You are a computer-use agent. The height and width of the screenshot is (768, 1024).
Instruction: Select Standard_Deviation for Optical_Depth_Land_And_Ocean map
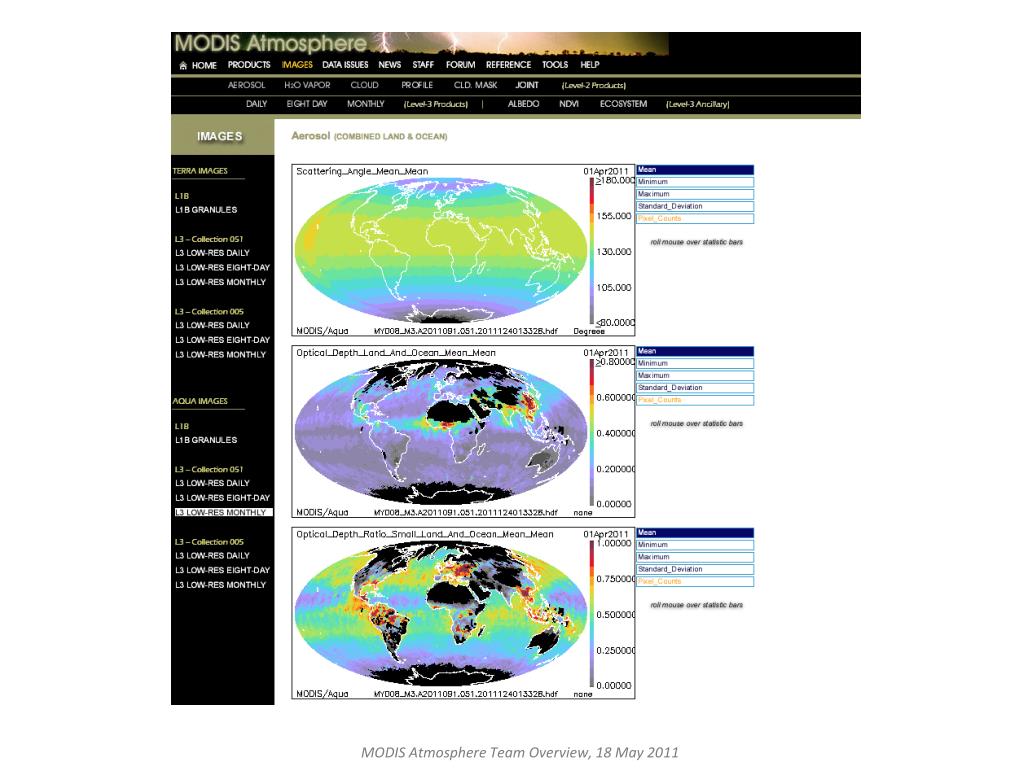695,388
